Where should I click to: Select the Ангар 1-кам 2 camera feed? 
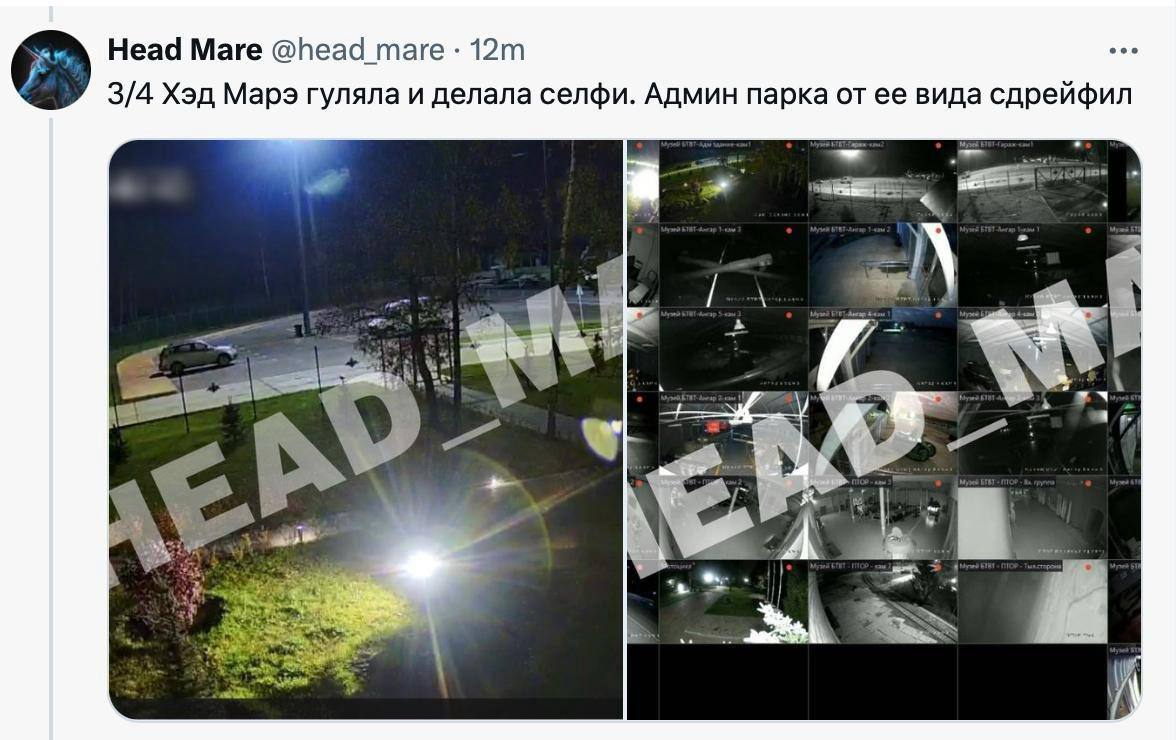click(883, 265)
